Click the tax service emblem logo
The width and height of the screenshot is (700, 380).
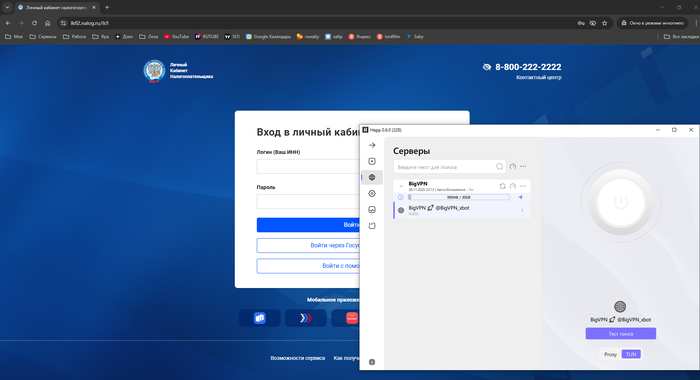coord(154,71)
